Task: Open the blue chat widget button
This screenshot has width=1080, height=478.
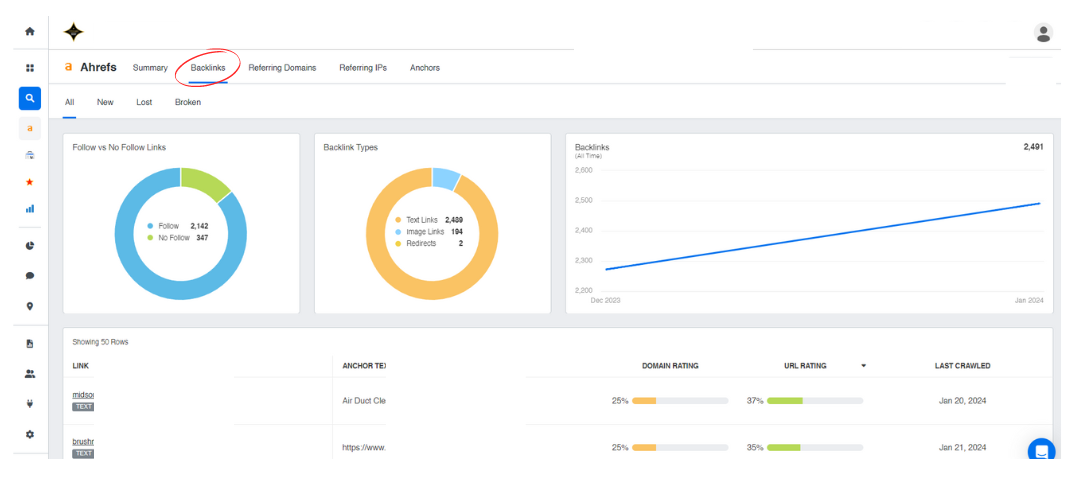Action: point(1041,452)
